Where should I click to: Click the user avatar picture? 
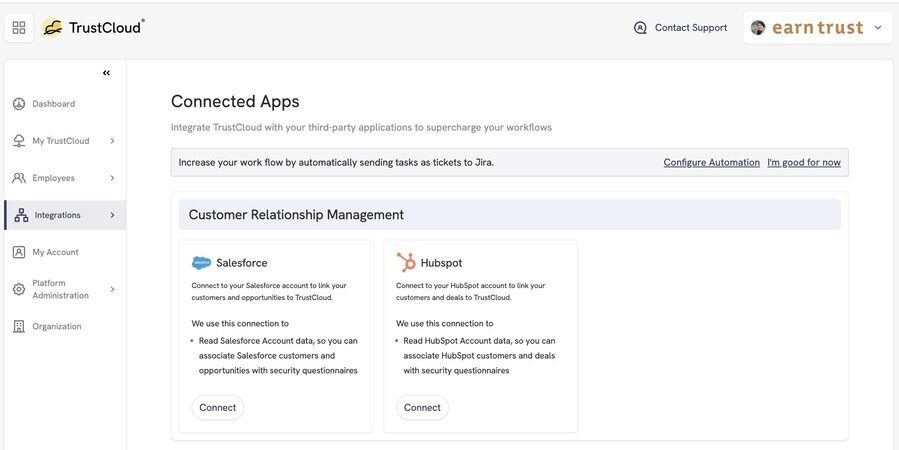758,28
